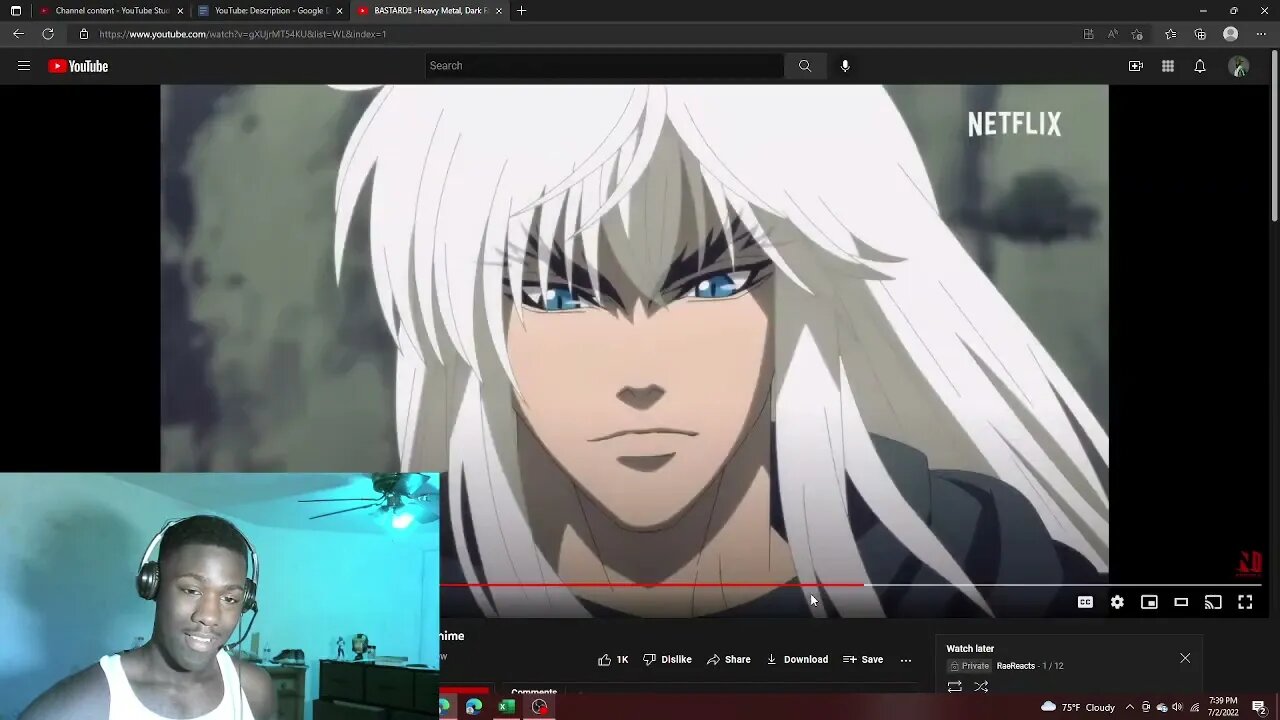Open video player settings gear
Viewport: 1280px width, 720px height.
click(1117, 602)
